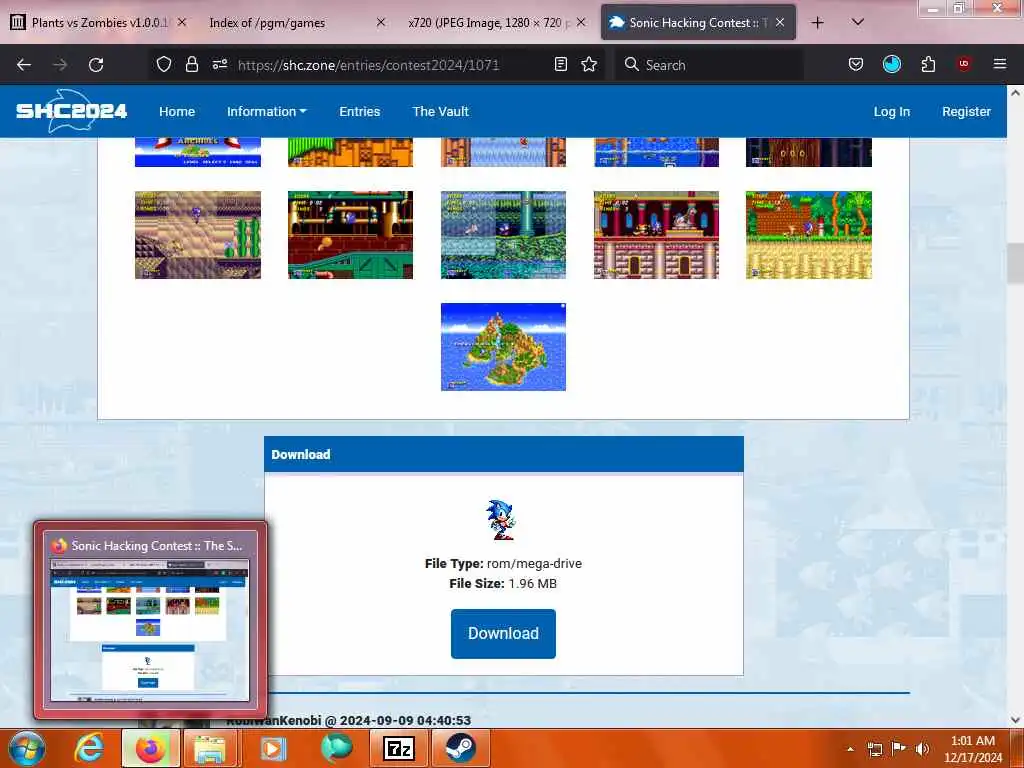
Task: Open the red factory zone screenshot thumbnail
Action: pyautogui.click(x=351, y=235)
